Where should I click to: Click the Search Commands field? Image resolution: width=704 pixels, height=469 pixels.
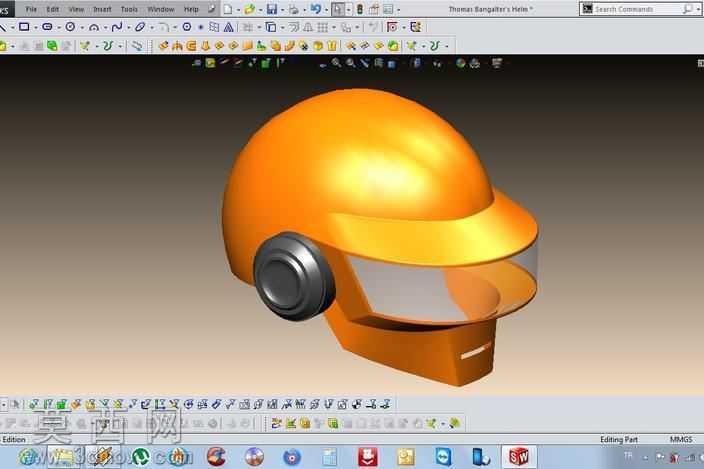pyautogui.click(x=637, y=9)
